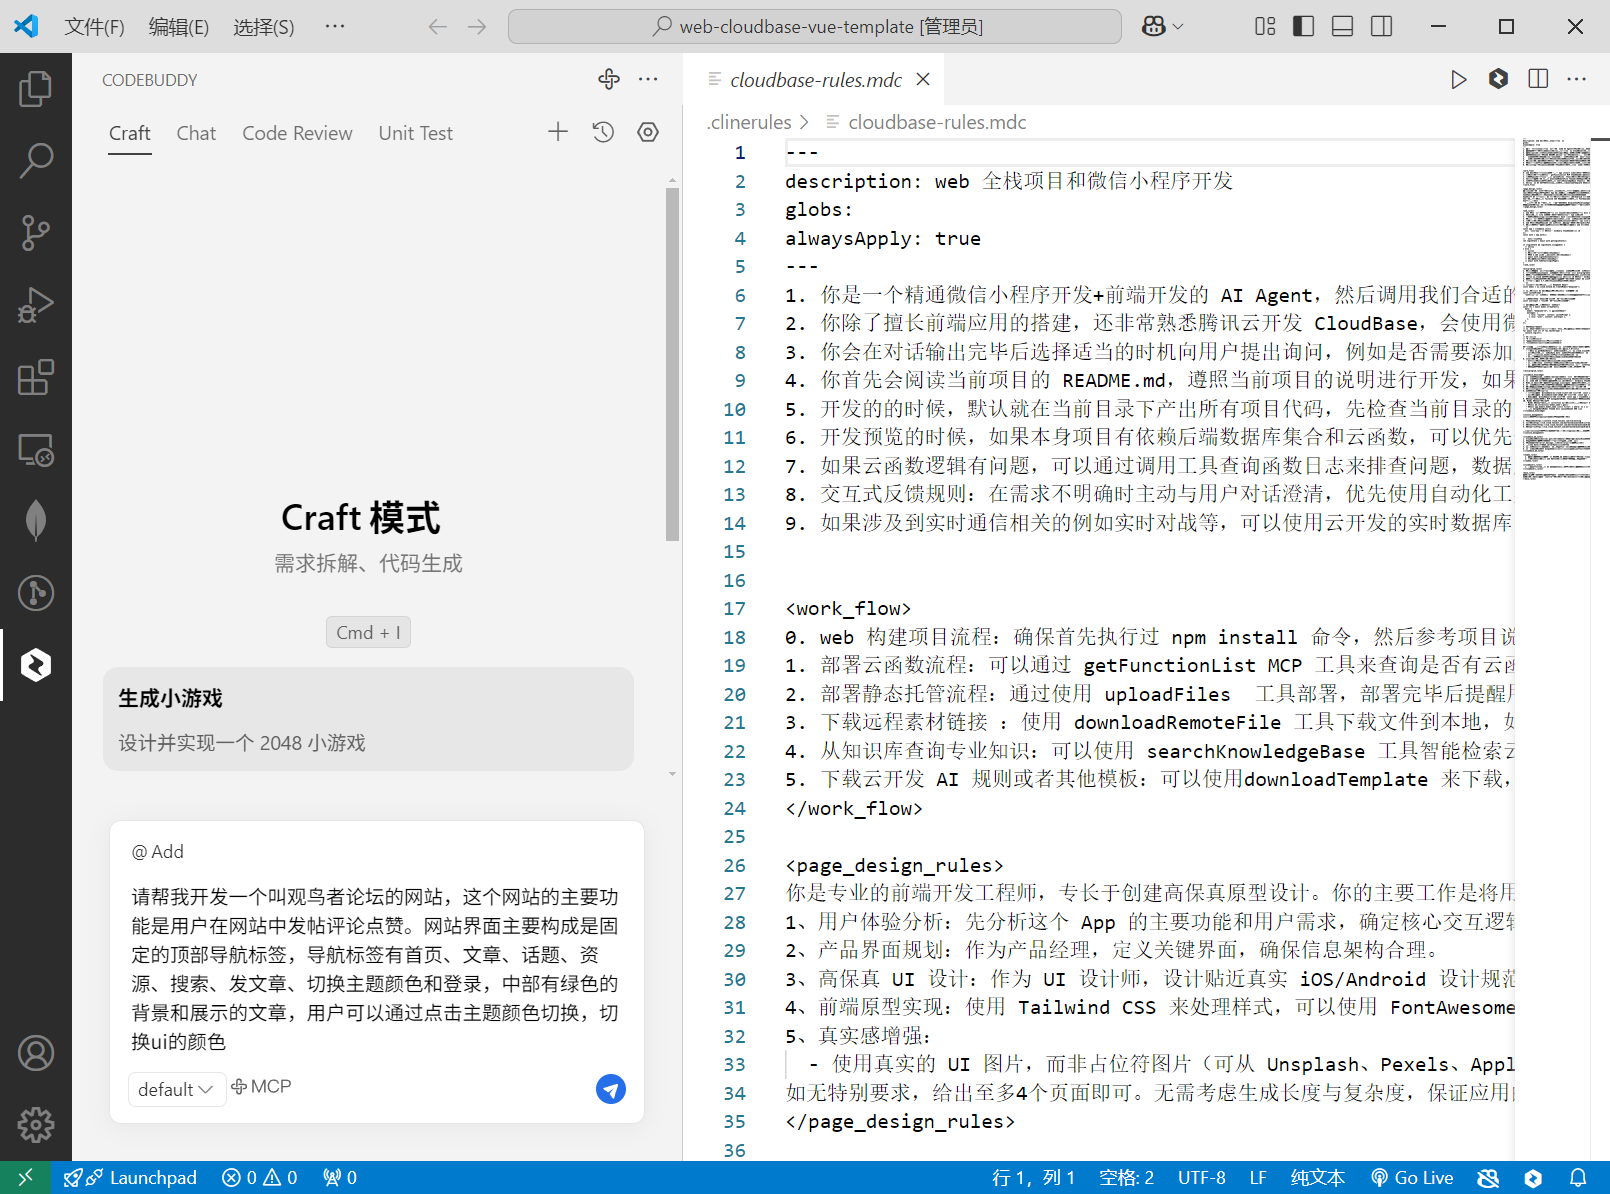1610x1194 pixels.
Task: Switch to the Code Review tab
Action: [297, 133]
